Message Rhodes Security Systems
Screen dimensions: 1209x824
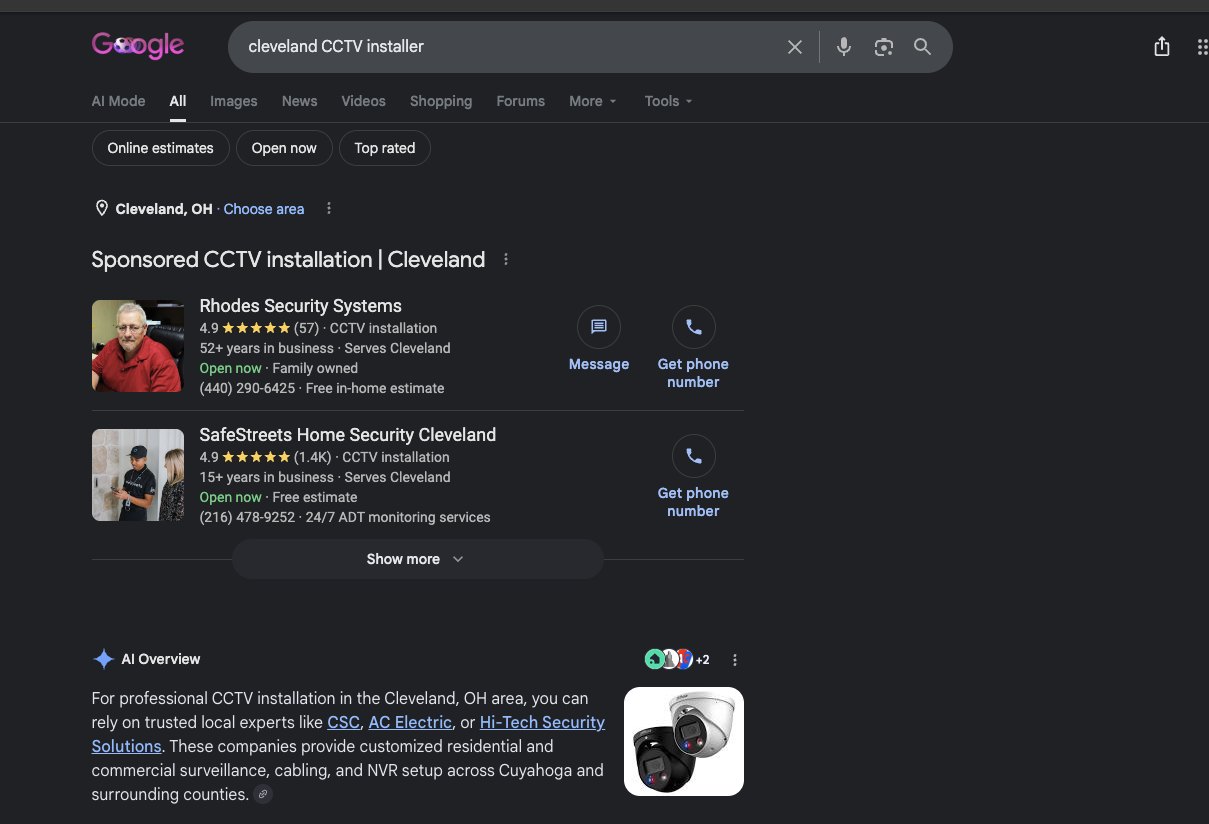click(x=599, y=340)
